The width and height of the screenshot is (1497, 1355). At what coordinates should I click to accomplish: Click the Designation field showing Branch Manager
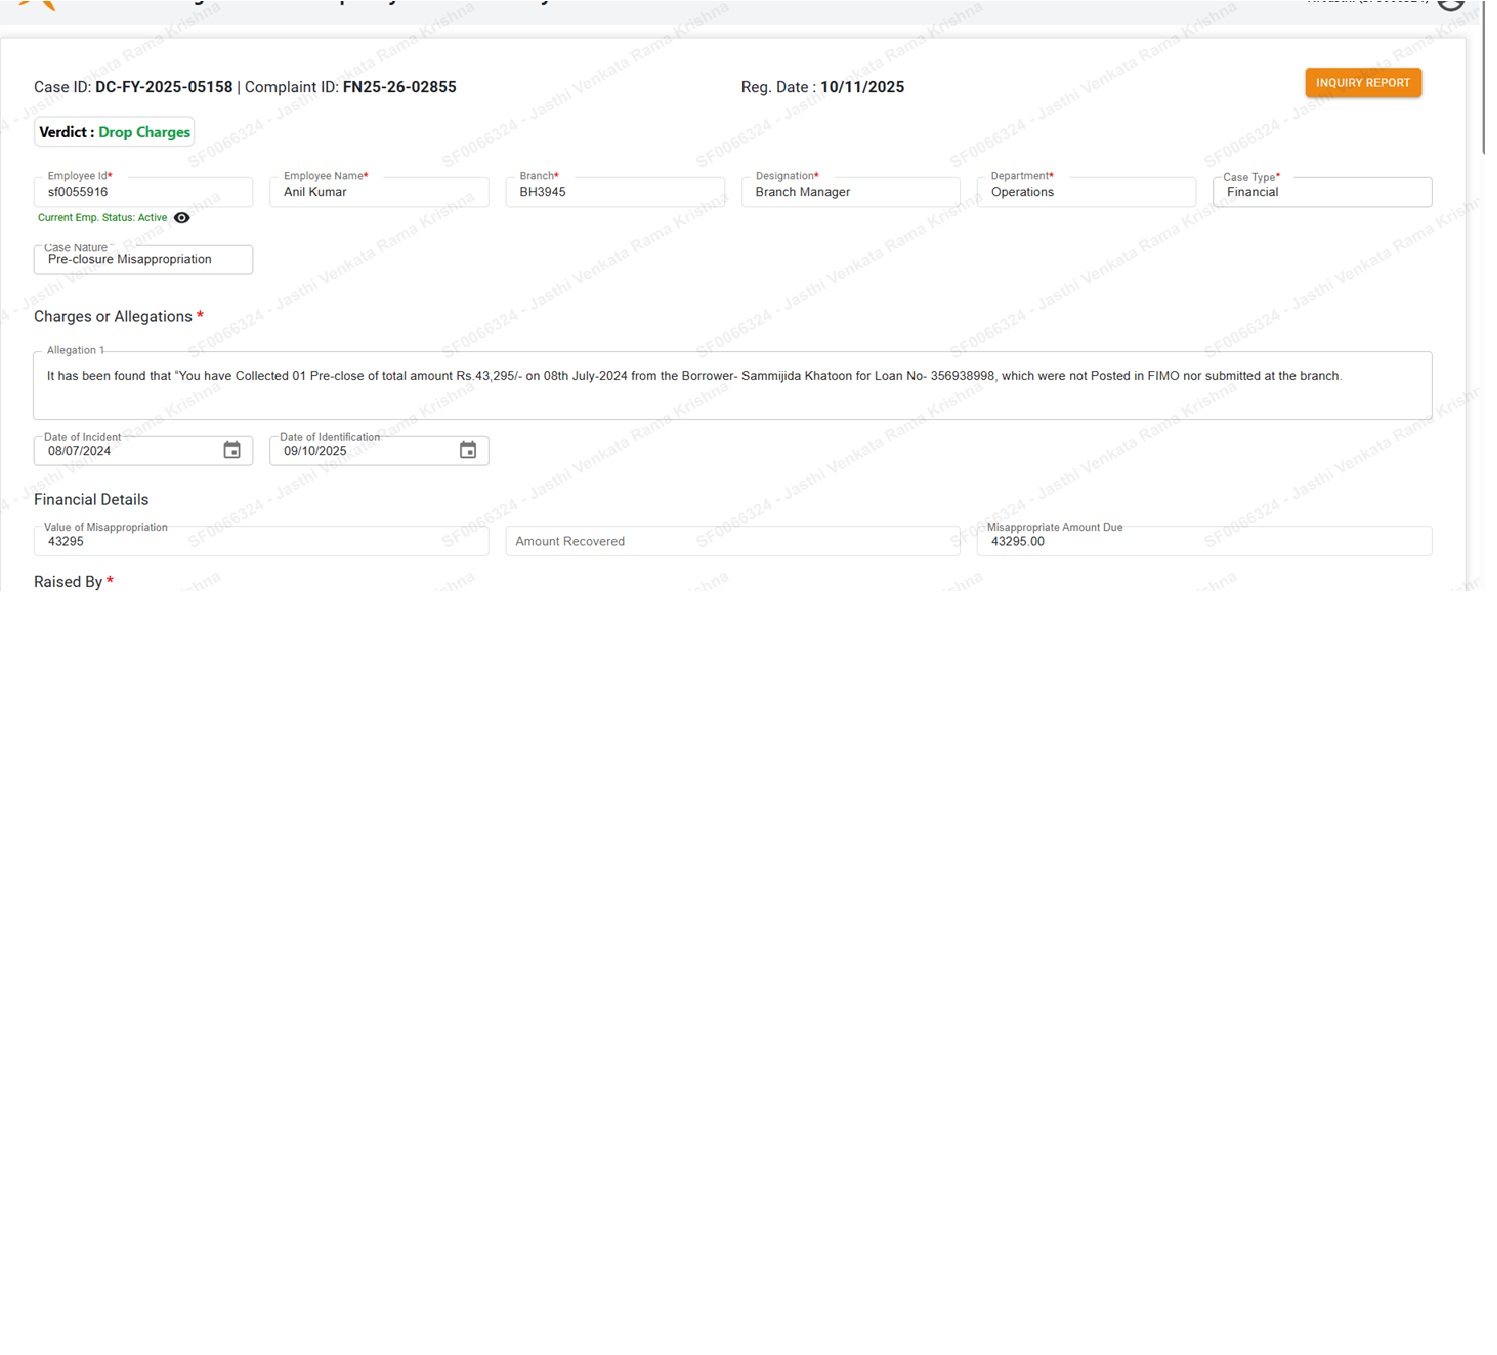click(x=850, y=192)
